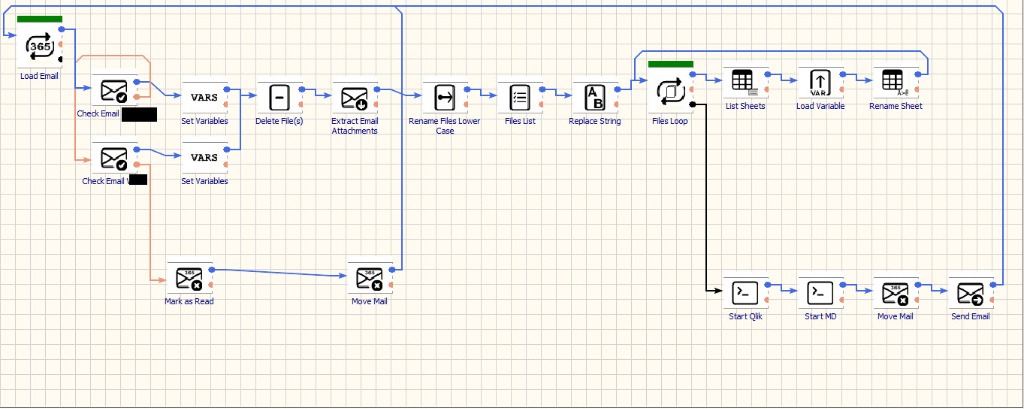Click the List Sheets node icon
The height and width of the screenshot is (409, 1024).
point(745,83)
